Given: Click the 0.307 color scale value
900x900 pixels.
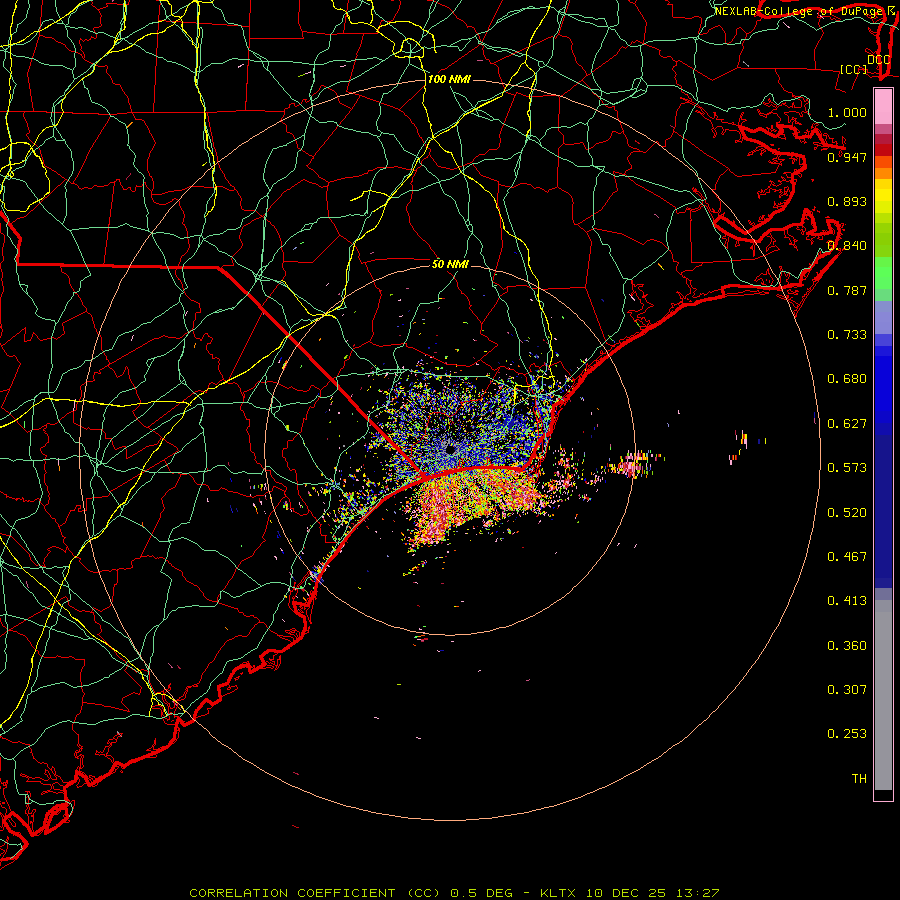Looking at the screenshot, I should [x=847, y=690].
